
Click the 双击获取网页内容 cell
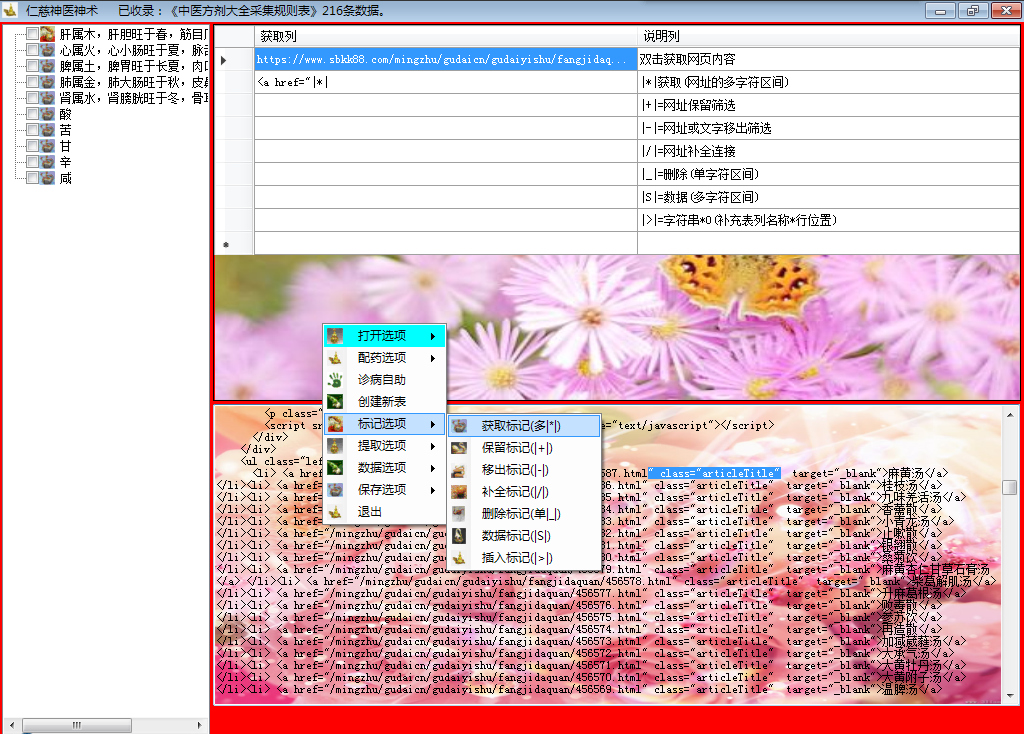point(828,59)
